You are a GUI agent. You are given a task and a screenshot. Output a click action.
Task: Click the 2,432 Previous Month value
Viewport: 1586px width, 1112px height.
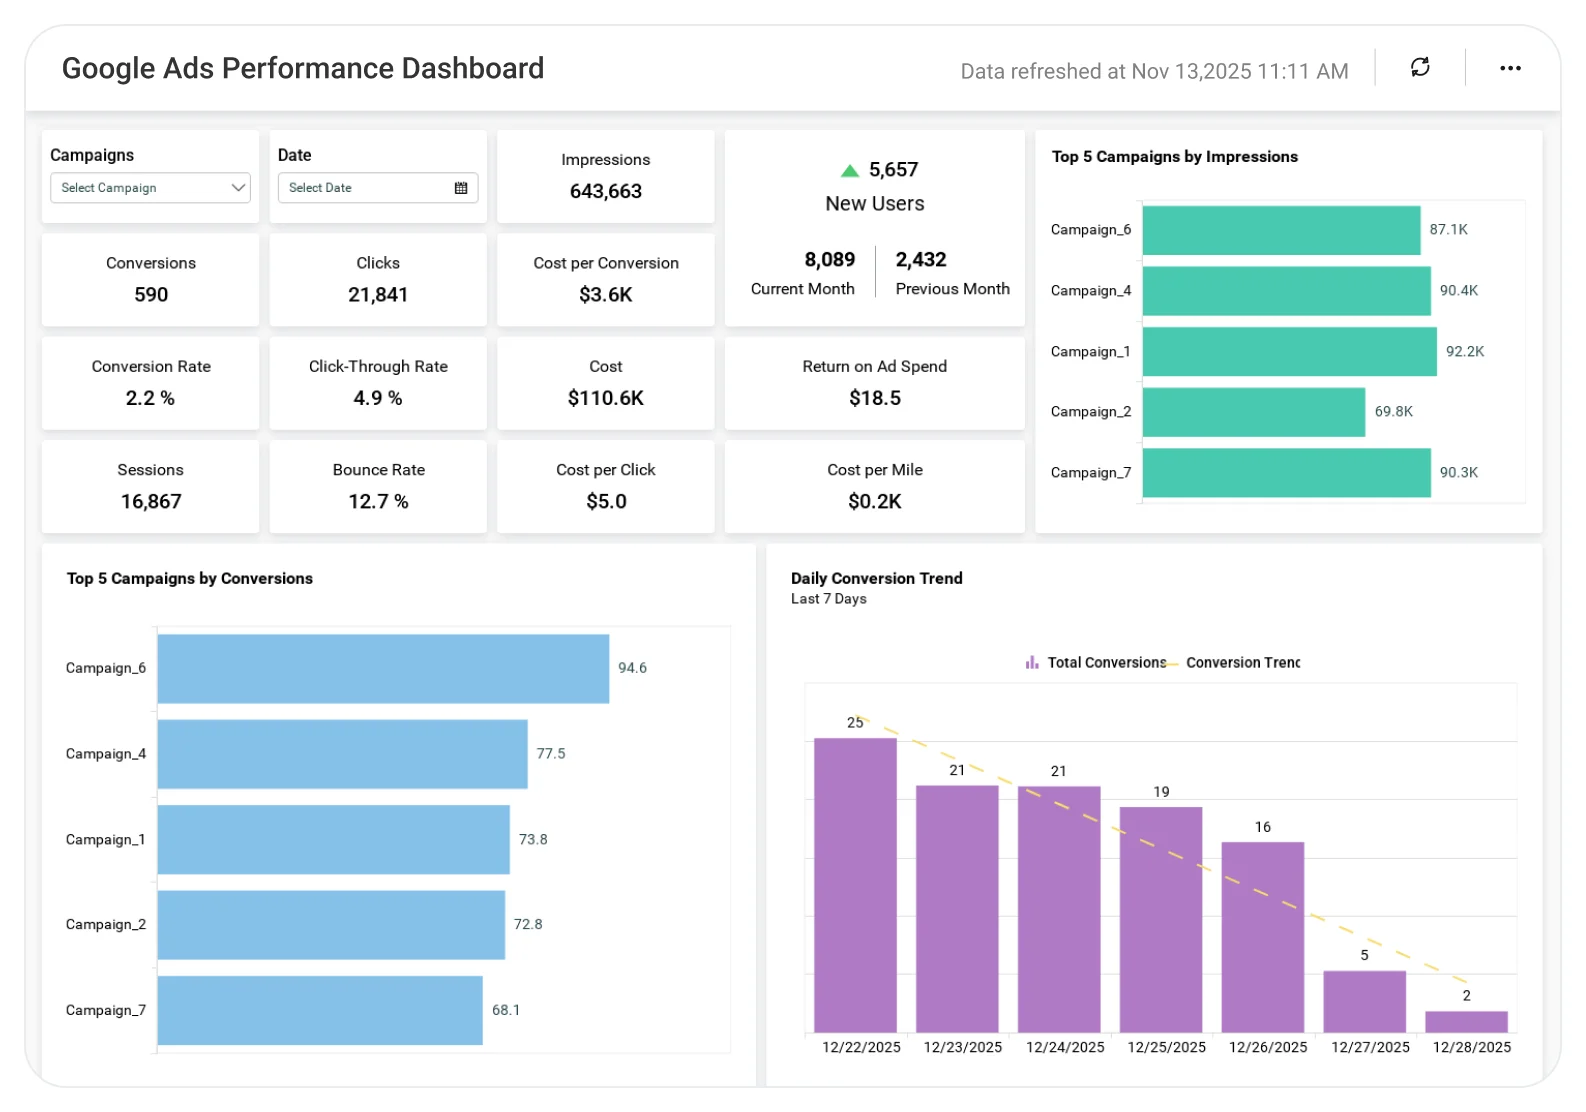click(x=921, y=260)
